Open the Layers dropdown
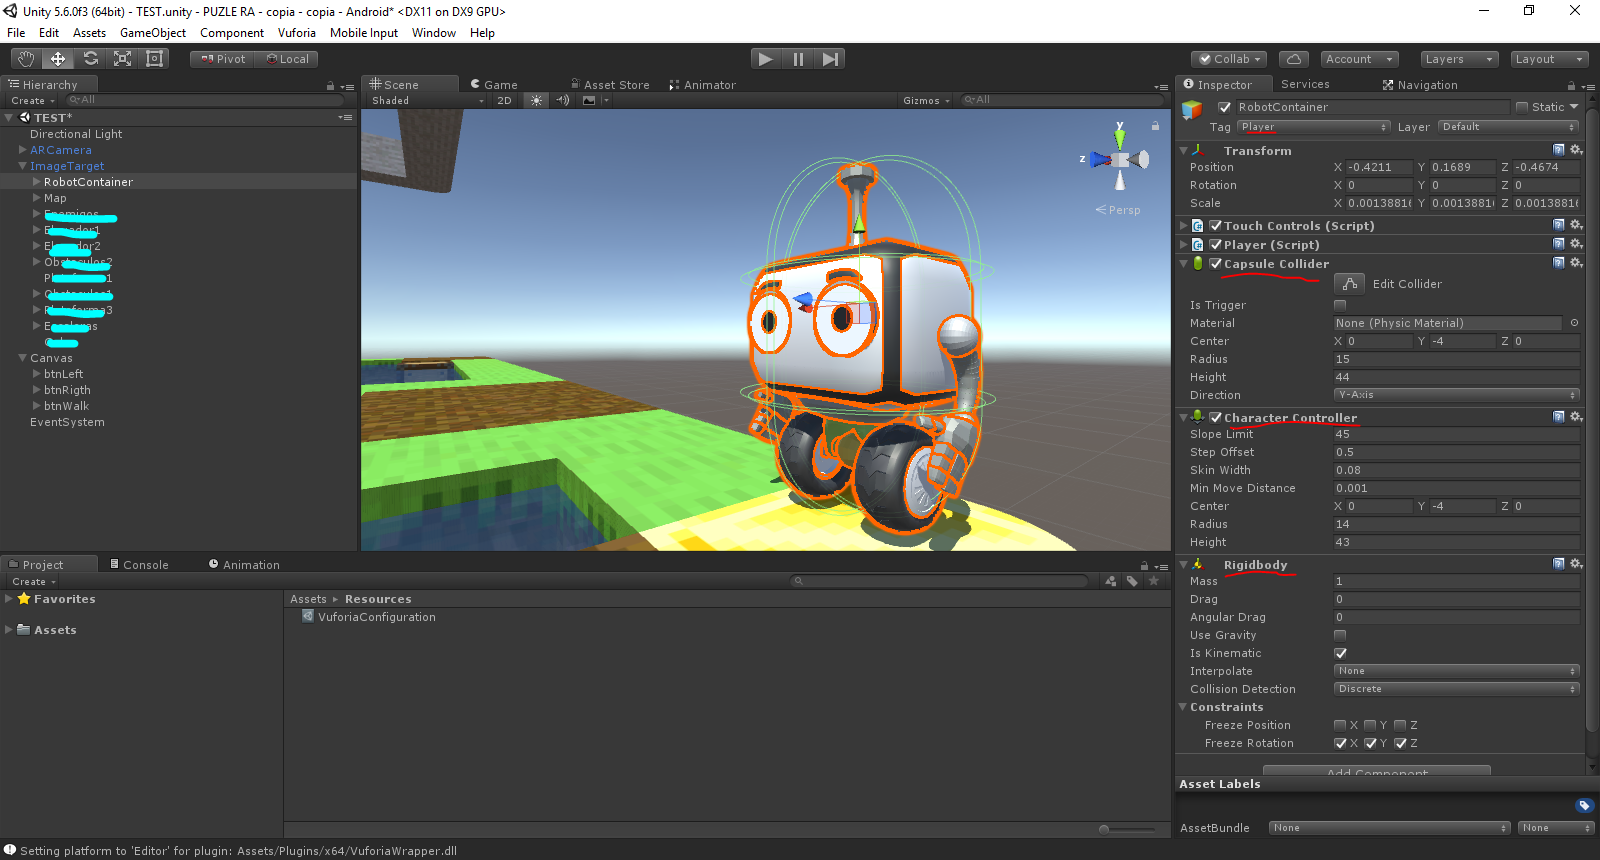The image size is (1600, 860). (x=1459, y=59)
